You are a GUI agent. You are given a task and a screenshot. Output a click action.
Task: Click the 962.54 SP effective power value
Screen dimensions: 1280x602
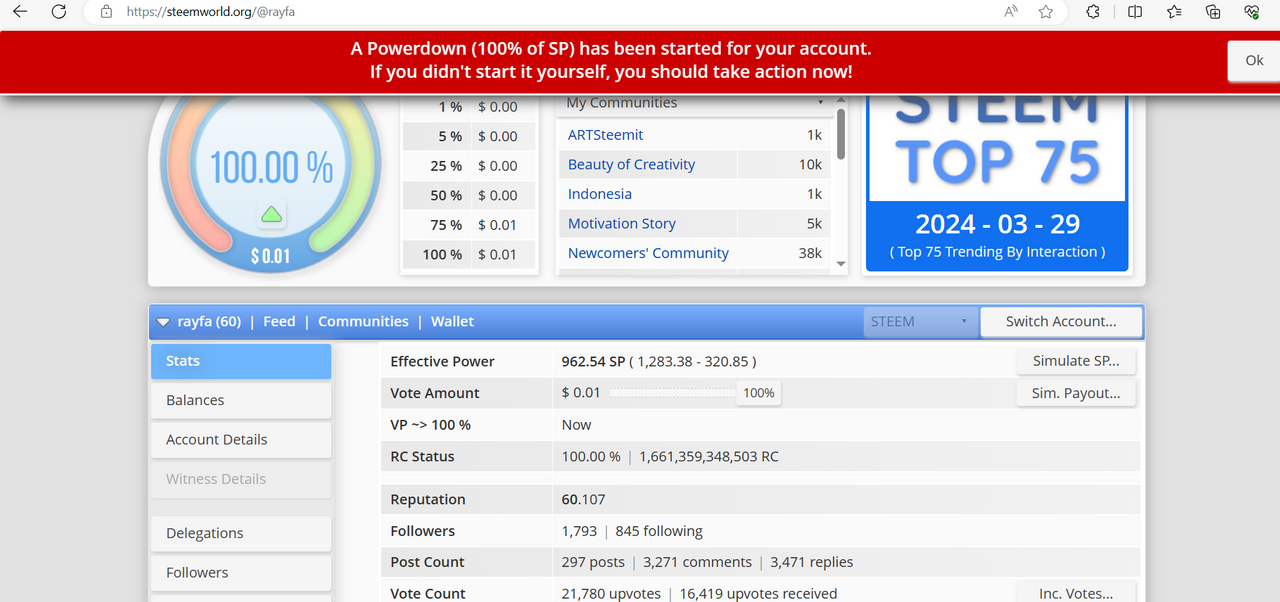coord(592,361)
